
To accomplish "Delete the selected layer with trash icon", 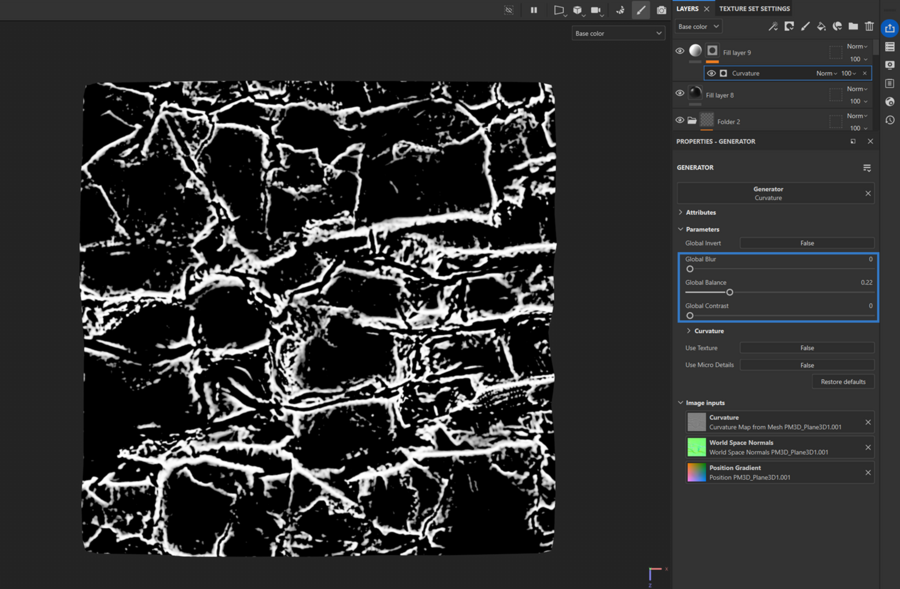I will [869, 27].
